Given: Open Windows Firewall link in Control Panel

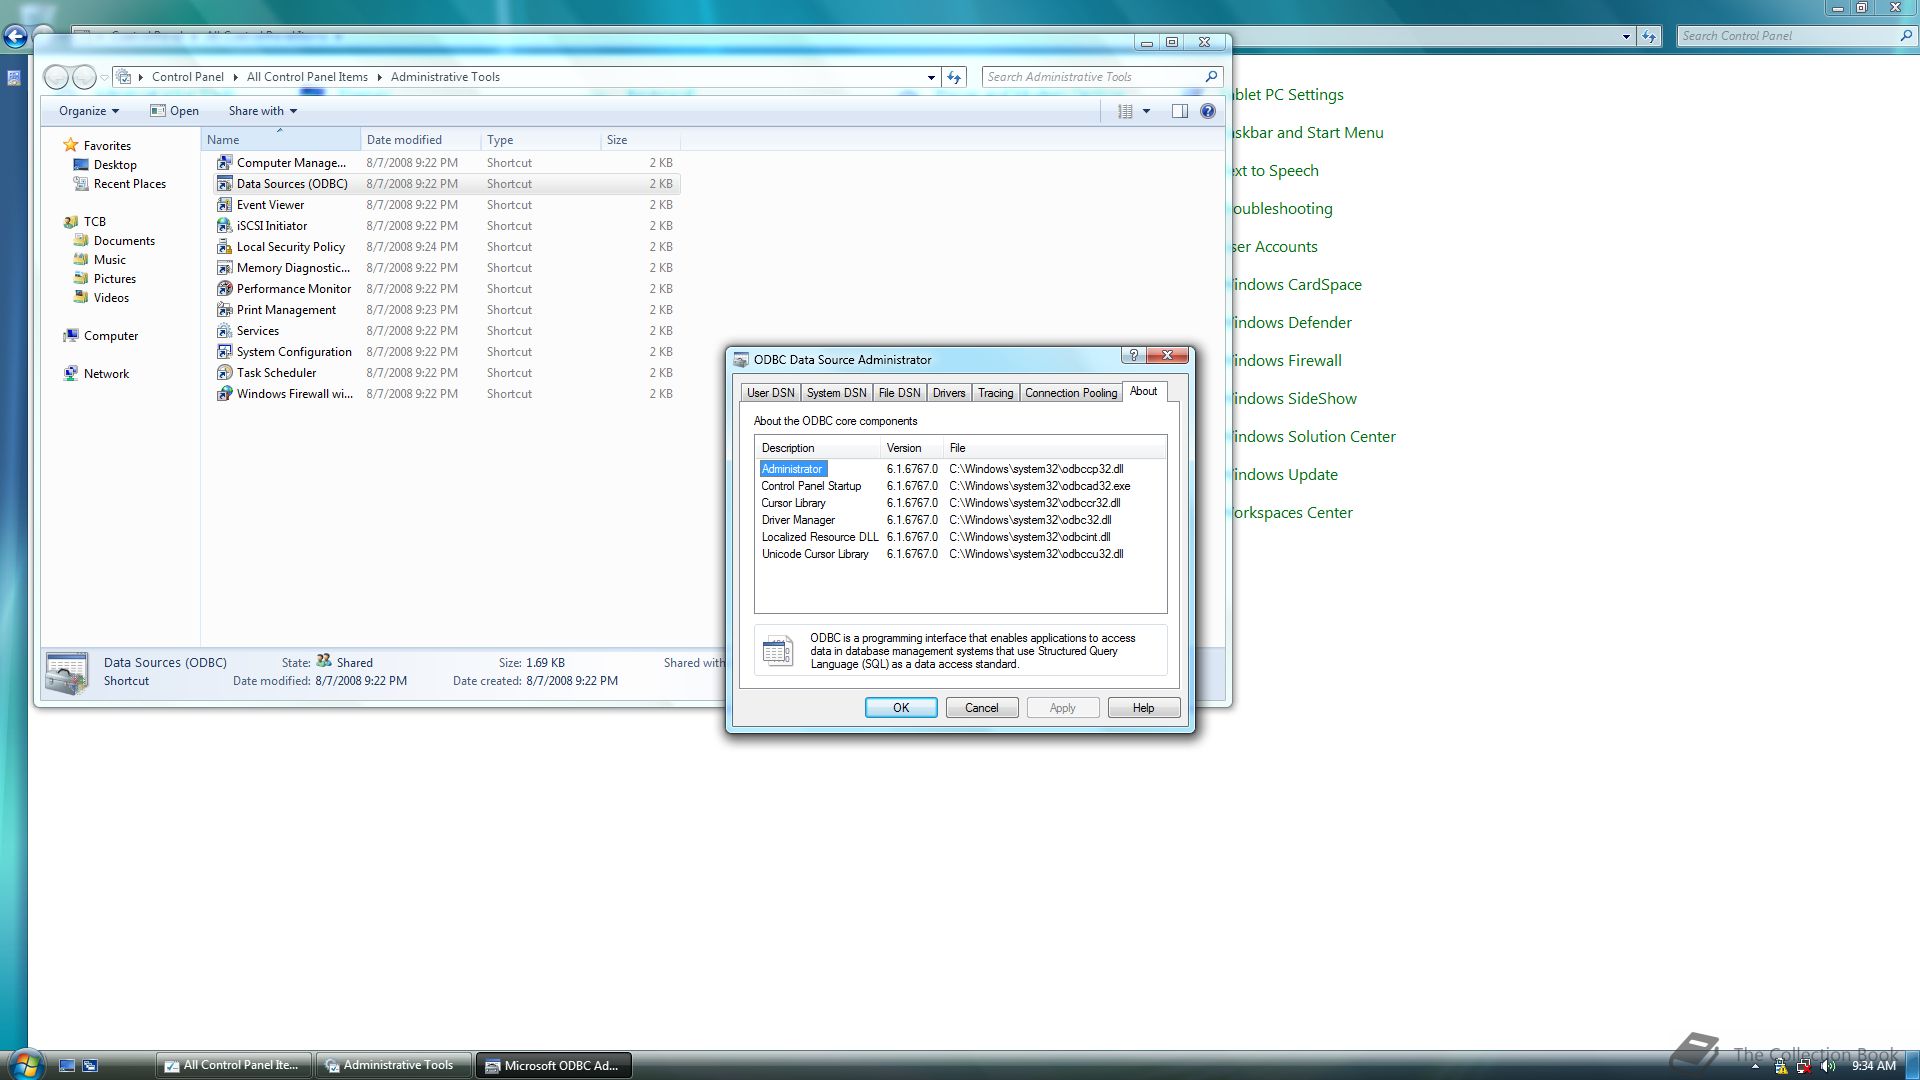Looking at the screenshot, I should [1287, 360].
